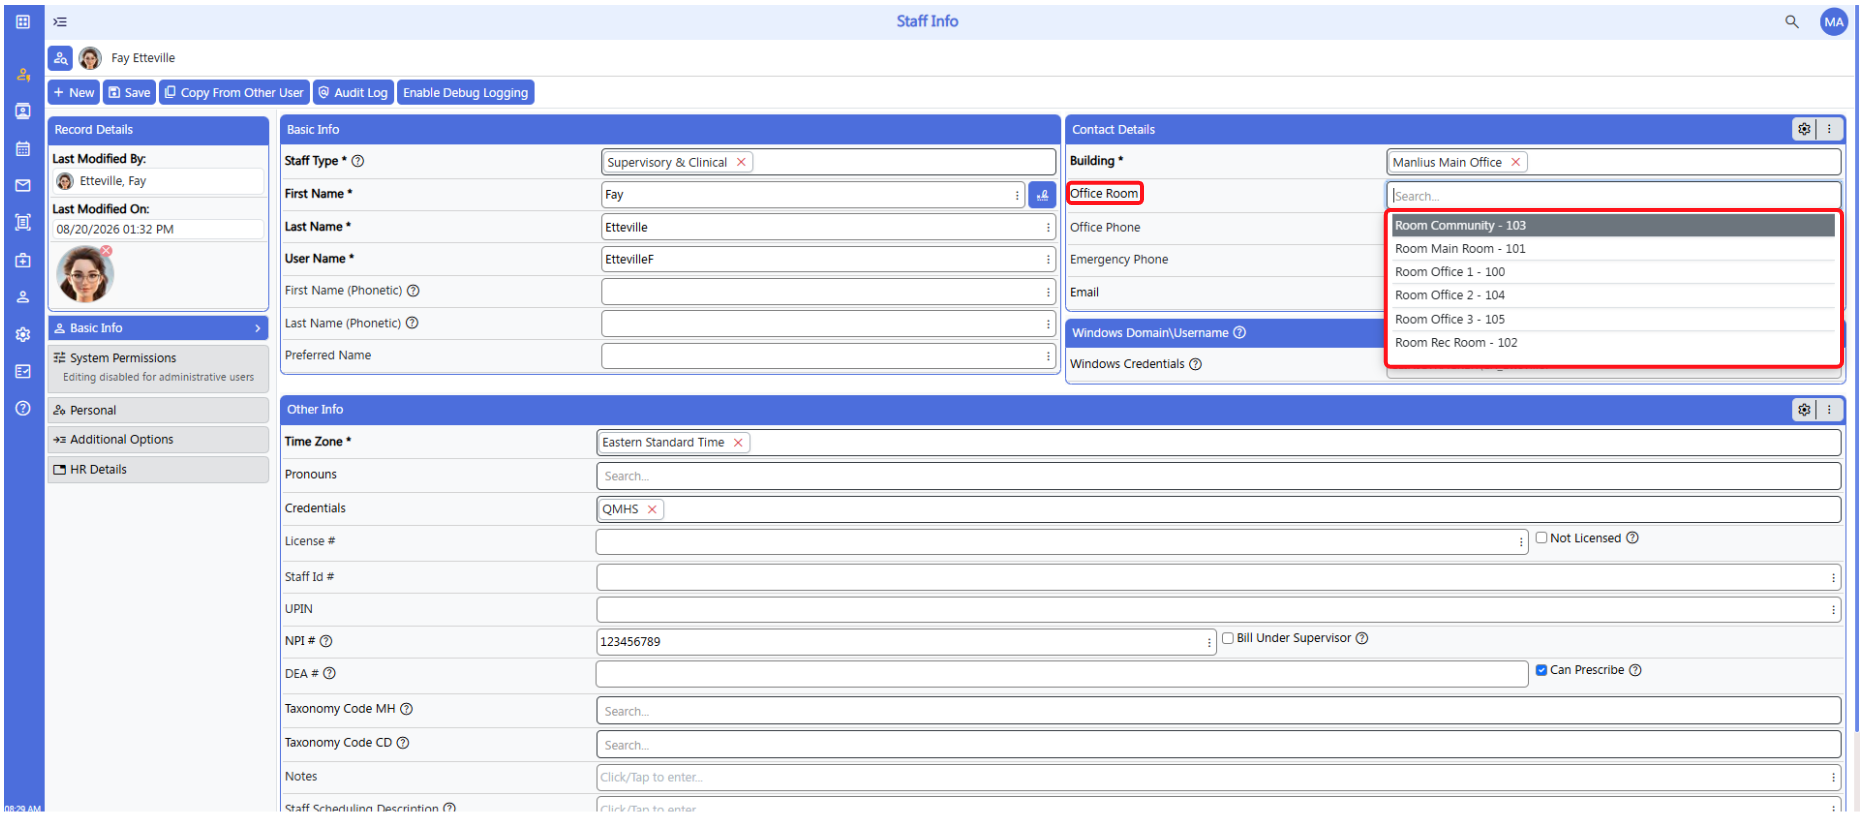Open the HR Details section
Screen dimensions: 1868x817
pos(158,469)
